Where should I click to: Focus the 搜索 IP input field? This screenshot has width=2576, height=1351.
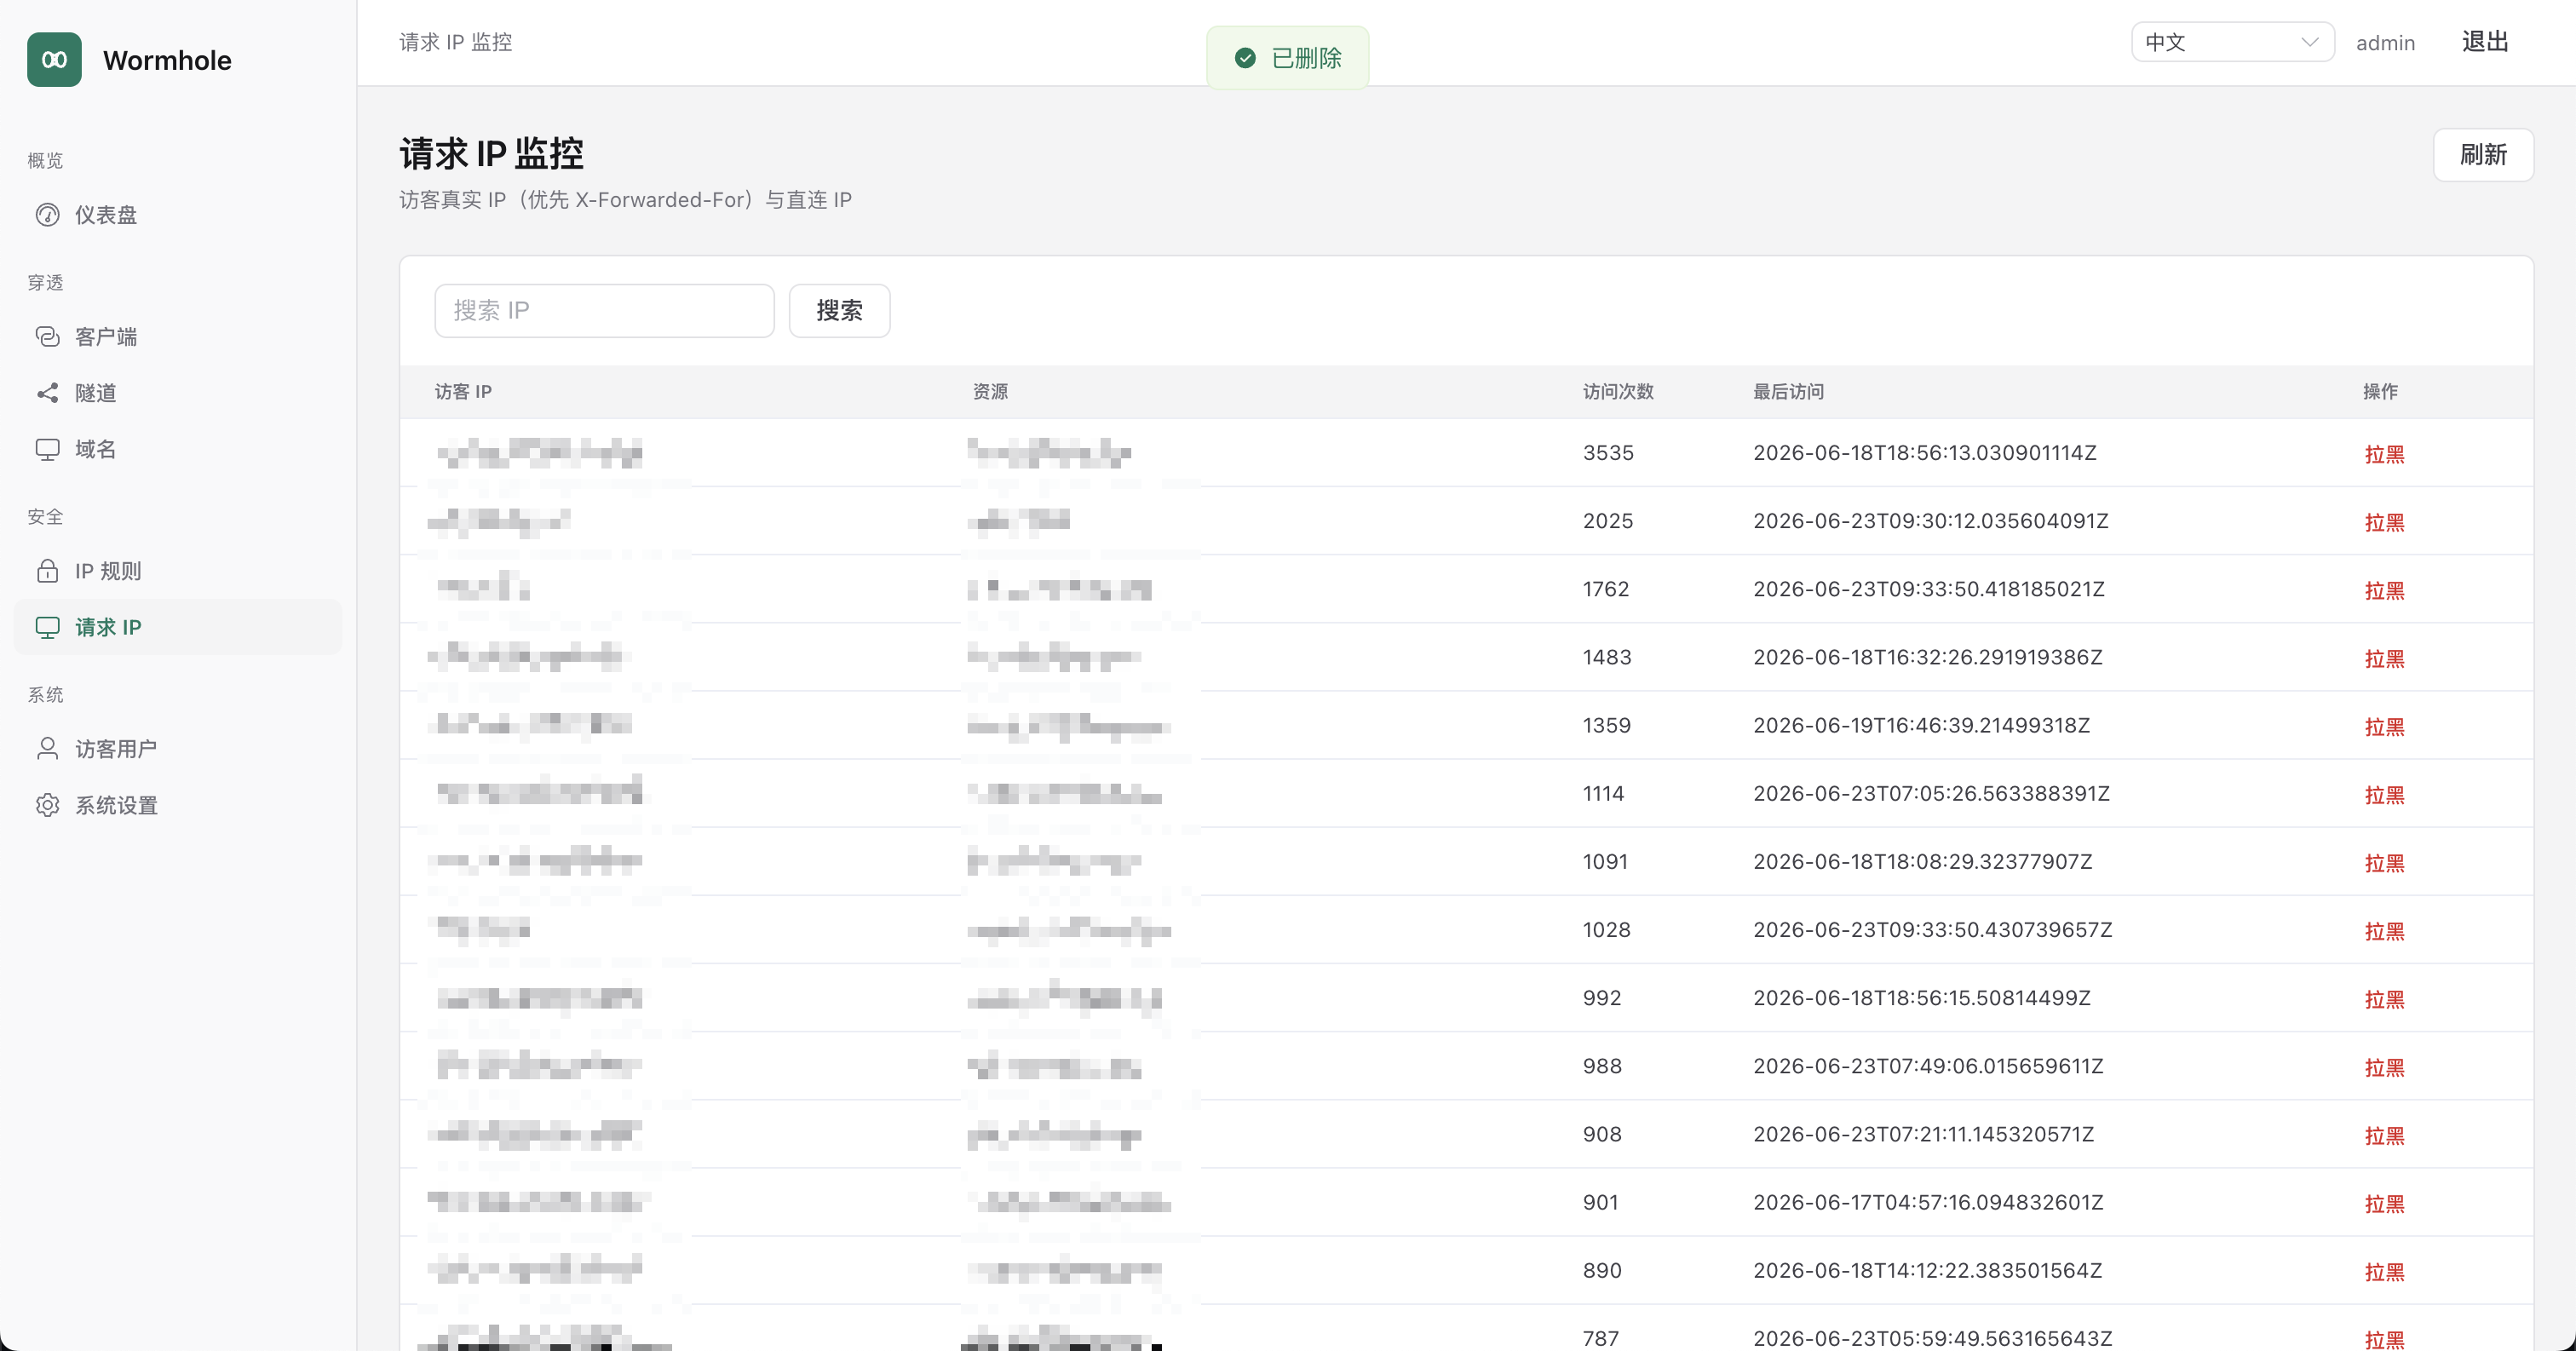pos(604,311)
